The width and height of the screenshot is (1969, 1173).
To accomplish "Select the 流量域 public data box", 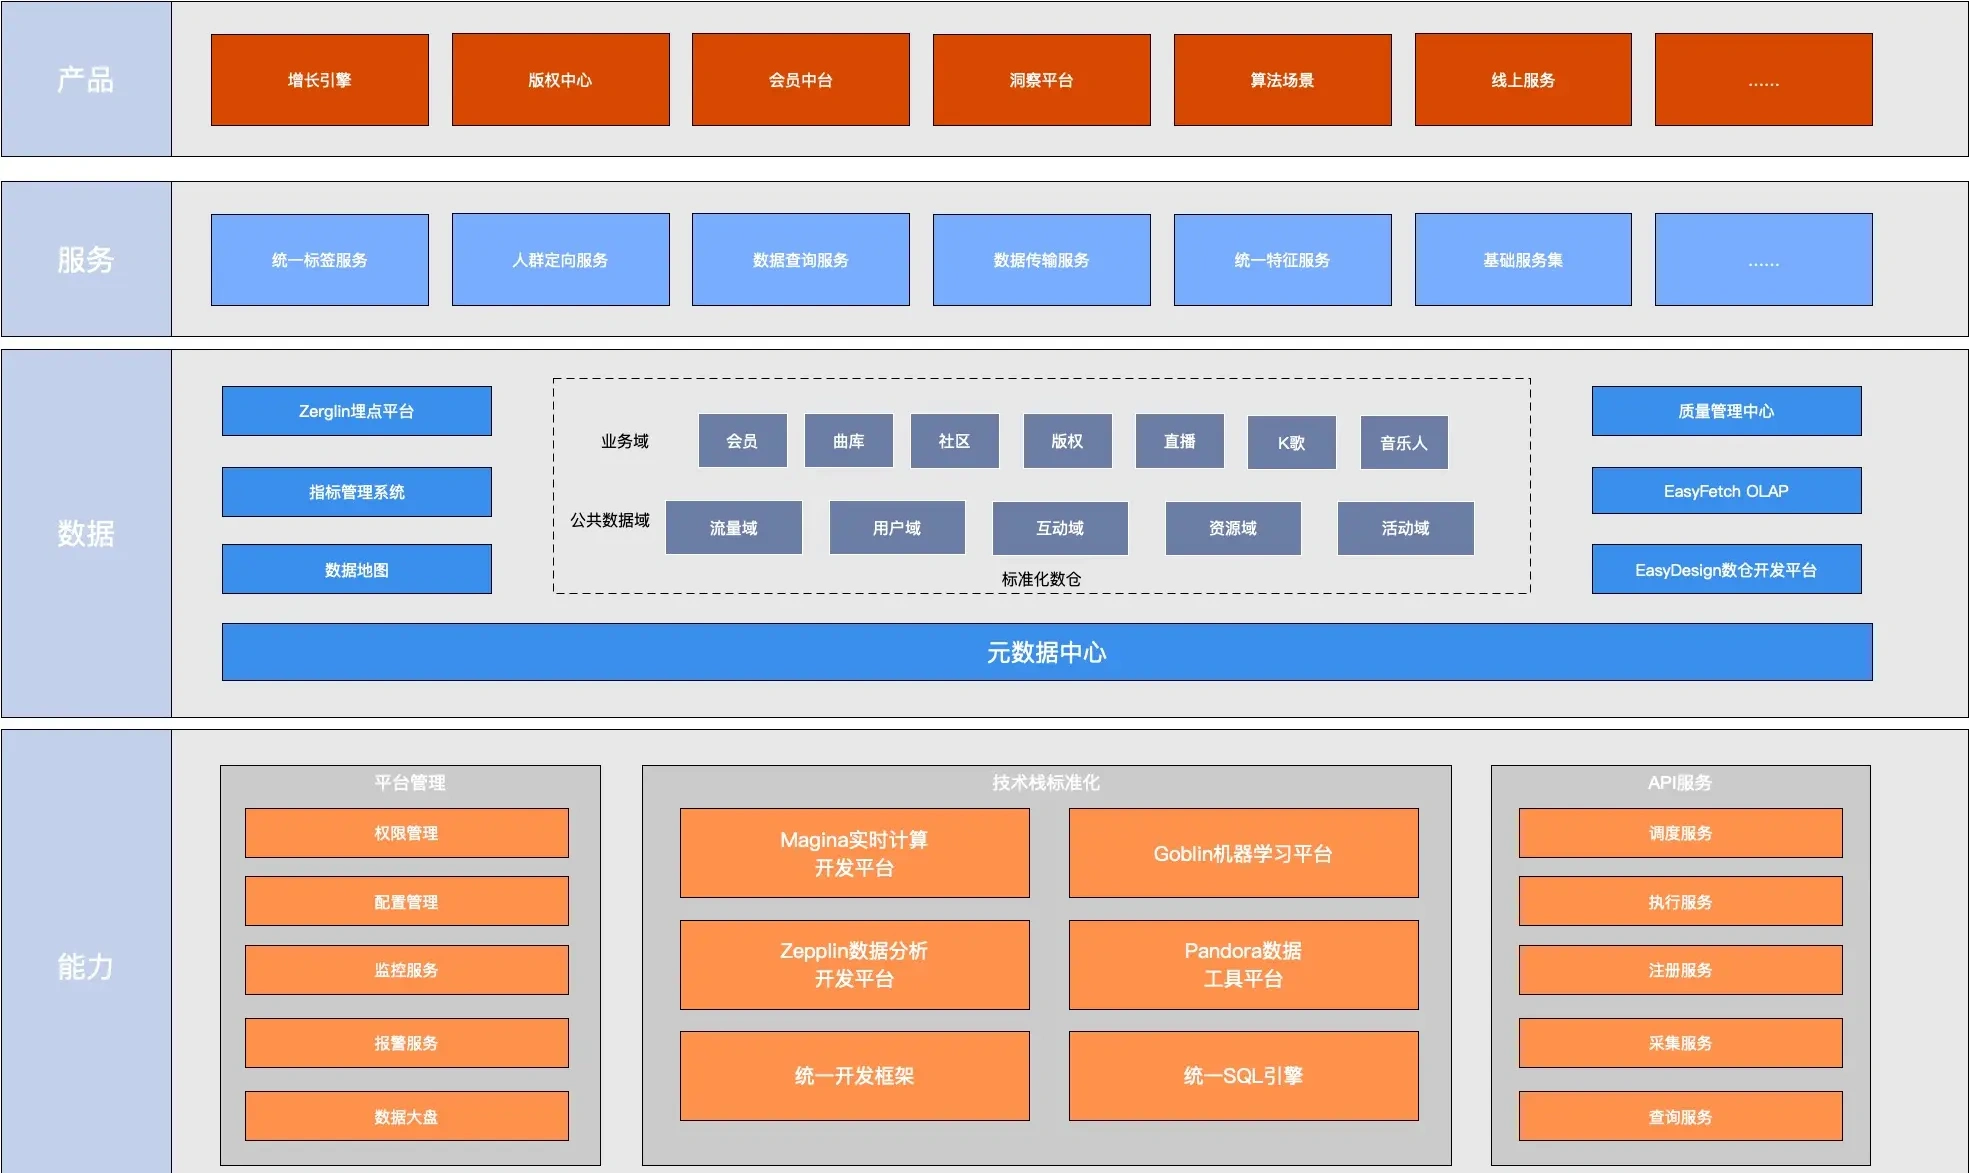I will 733,528.
